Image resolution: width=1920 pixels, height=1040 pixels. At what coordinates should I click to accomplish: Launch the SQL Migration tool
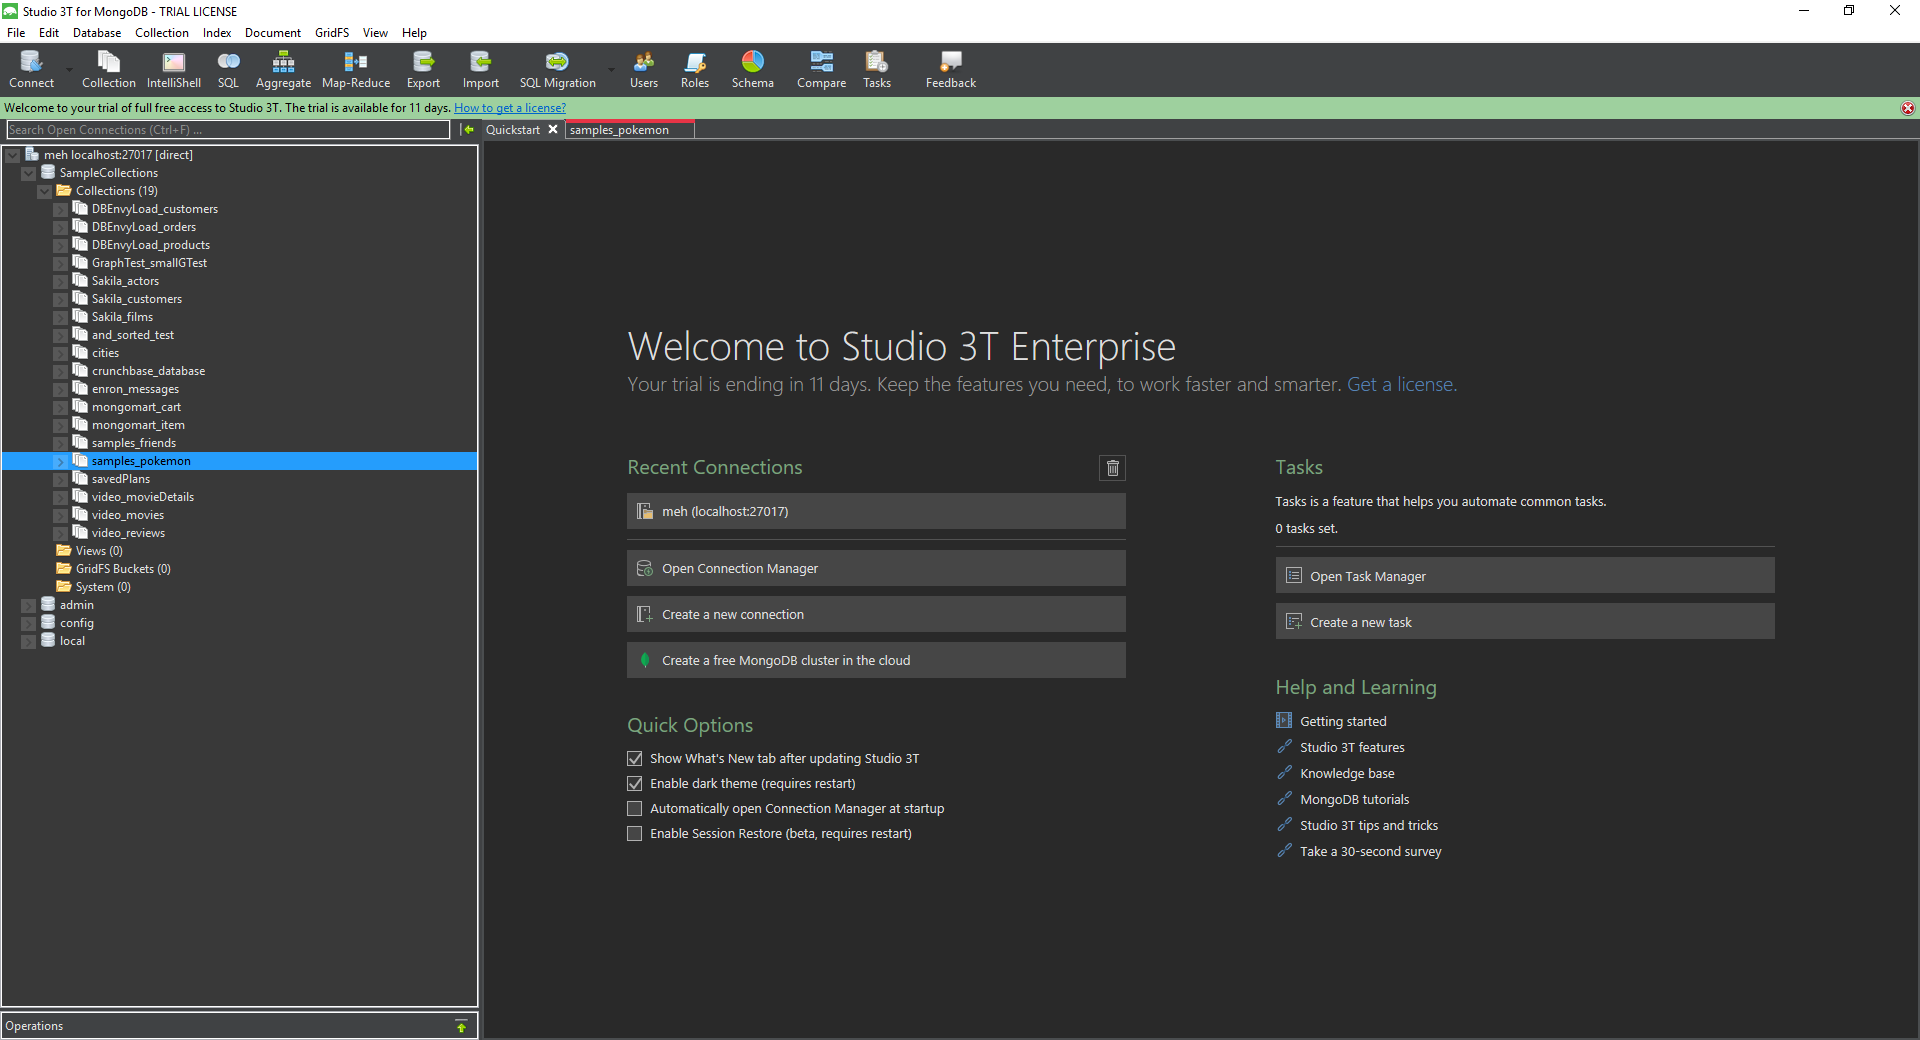(557, 69)
